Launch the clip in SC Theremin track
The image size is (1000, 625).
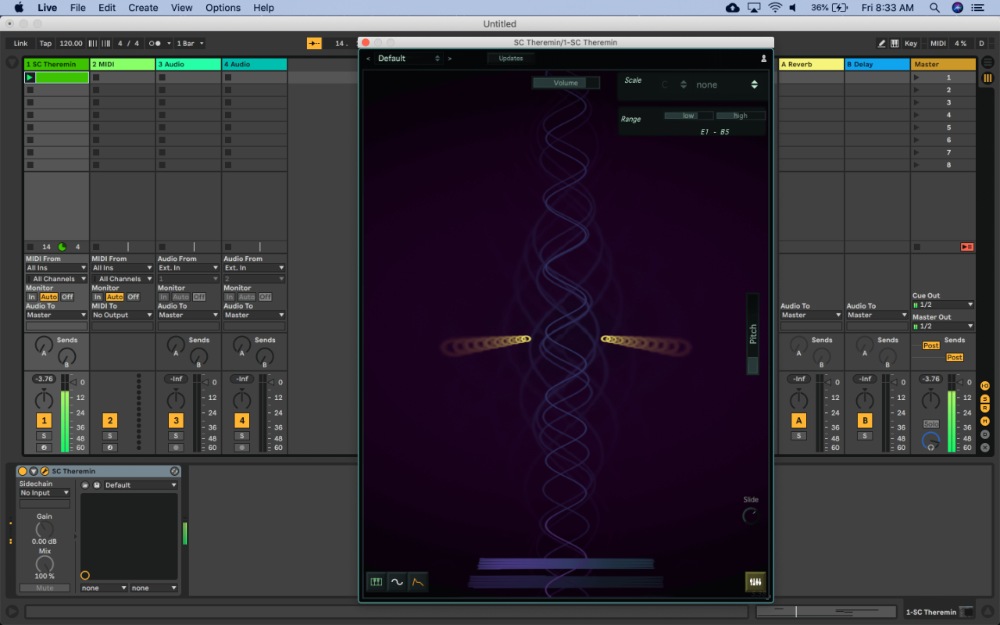(30, 77)
